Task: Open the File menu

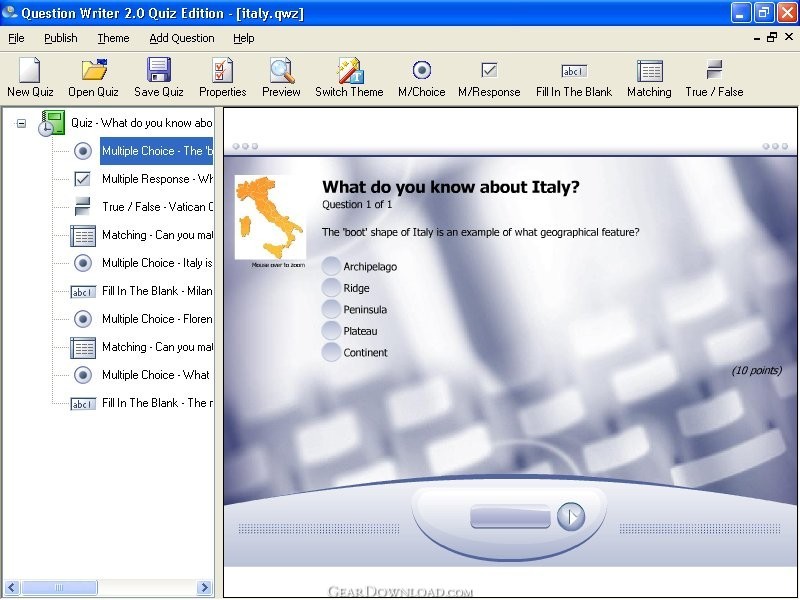Action: click(x=16, y=38)
